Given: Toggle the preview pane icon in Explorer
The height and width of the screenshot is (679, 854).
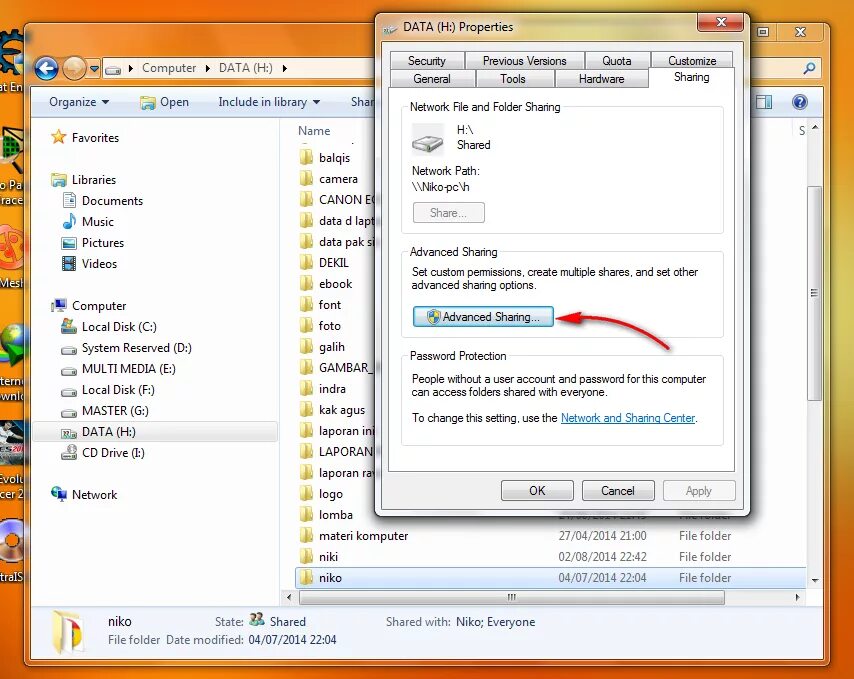Looking at the screenshot, I should pyautogui.click(x=764, y=102).
